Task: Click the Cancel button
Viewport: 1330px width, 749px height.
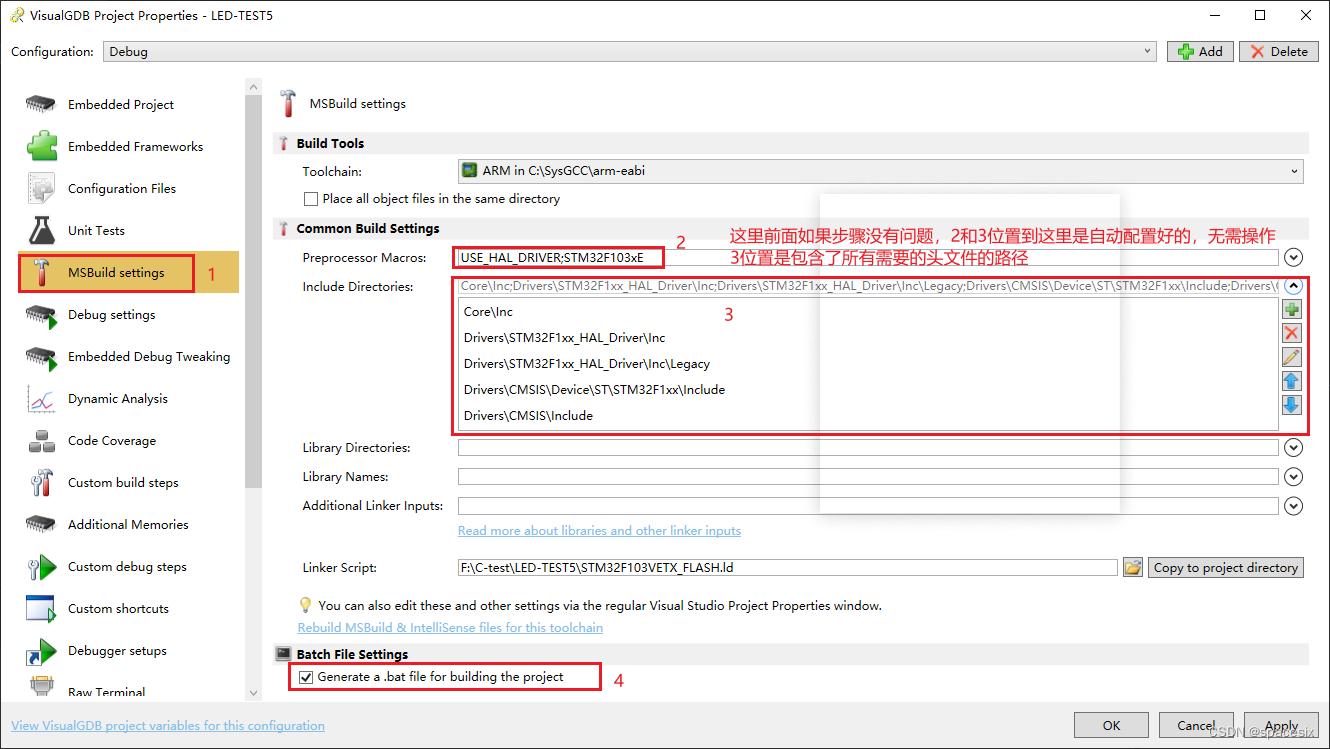Action: tap(1196, 726)
